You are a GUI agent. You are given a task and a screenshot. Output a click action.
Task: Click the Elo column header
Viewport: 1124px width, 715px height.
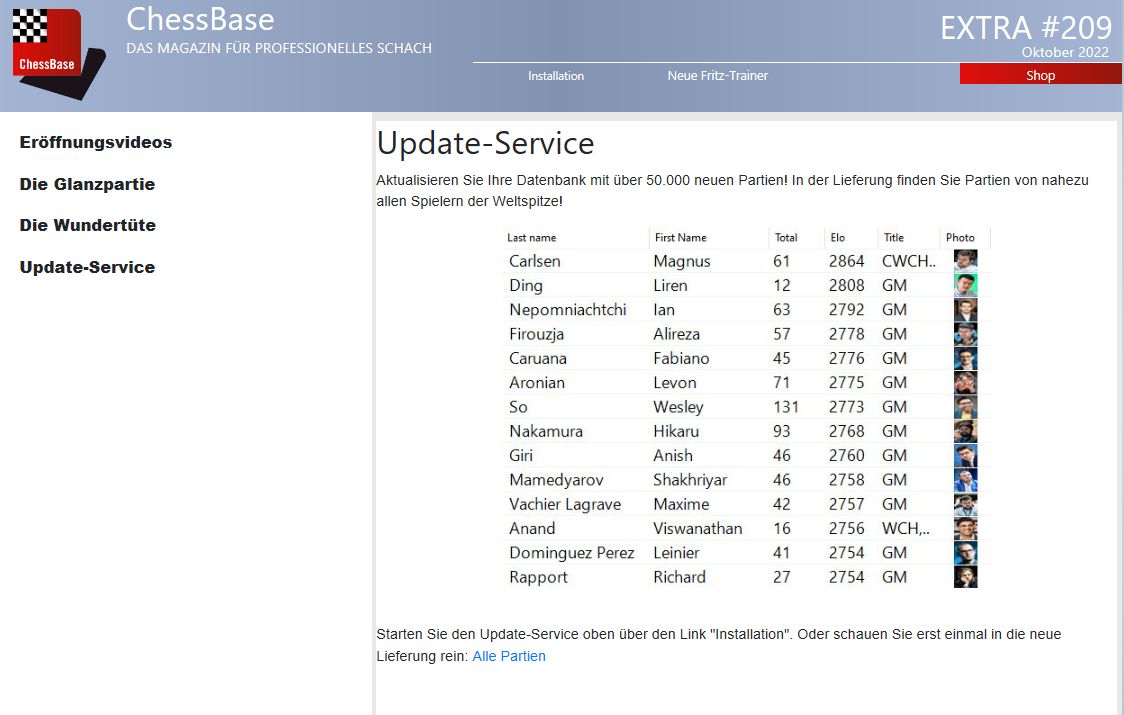click(x=837, y=238)
